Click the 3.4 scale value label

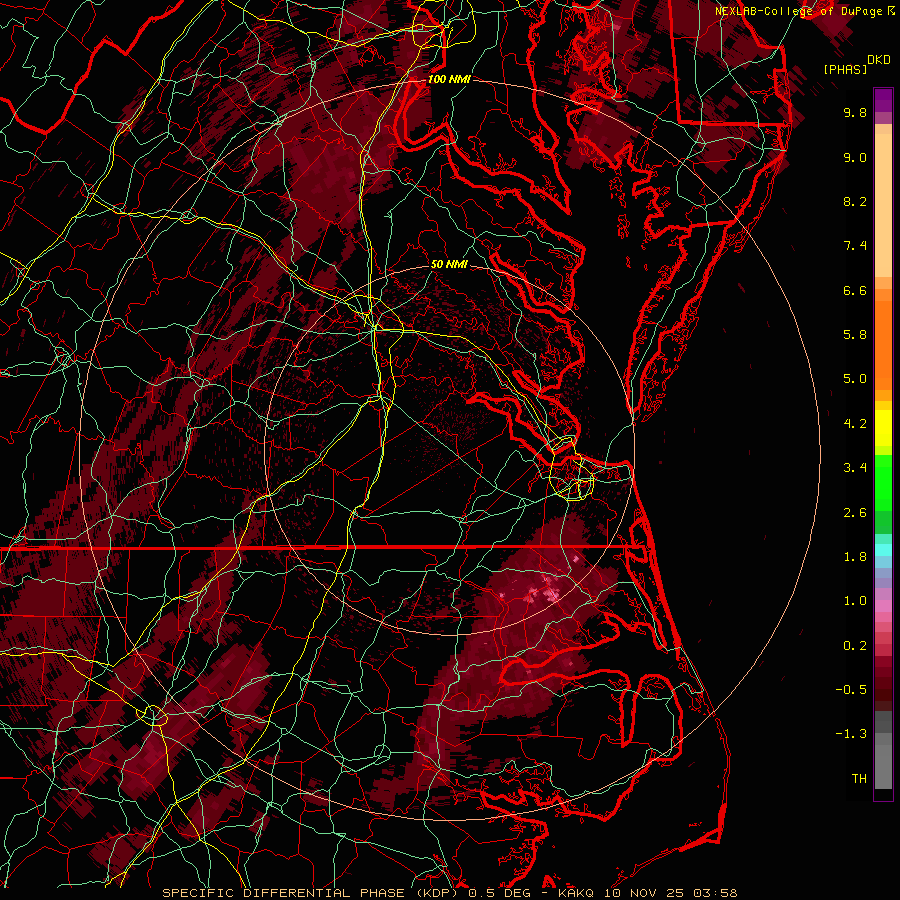click(855, 468)
